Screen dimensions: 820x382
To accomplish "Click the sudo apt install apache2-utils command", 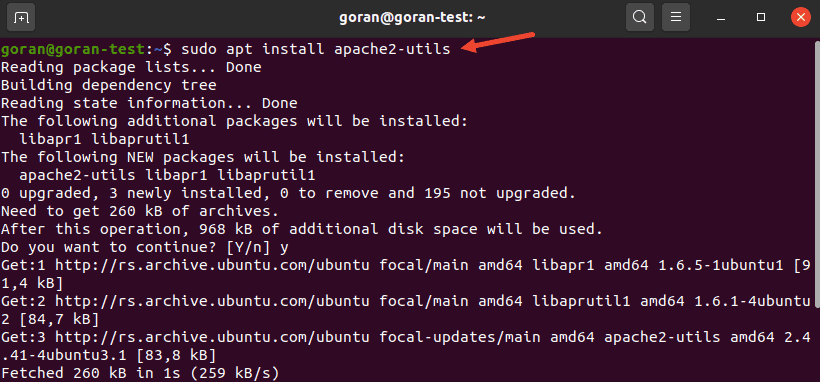I will [315, 50].
